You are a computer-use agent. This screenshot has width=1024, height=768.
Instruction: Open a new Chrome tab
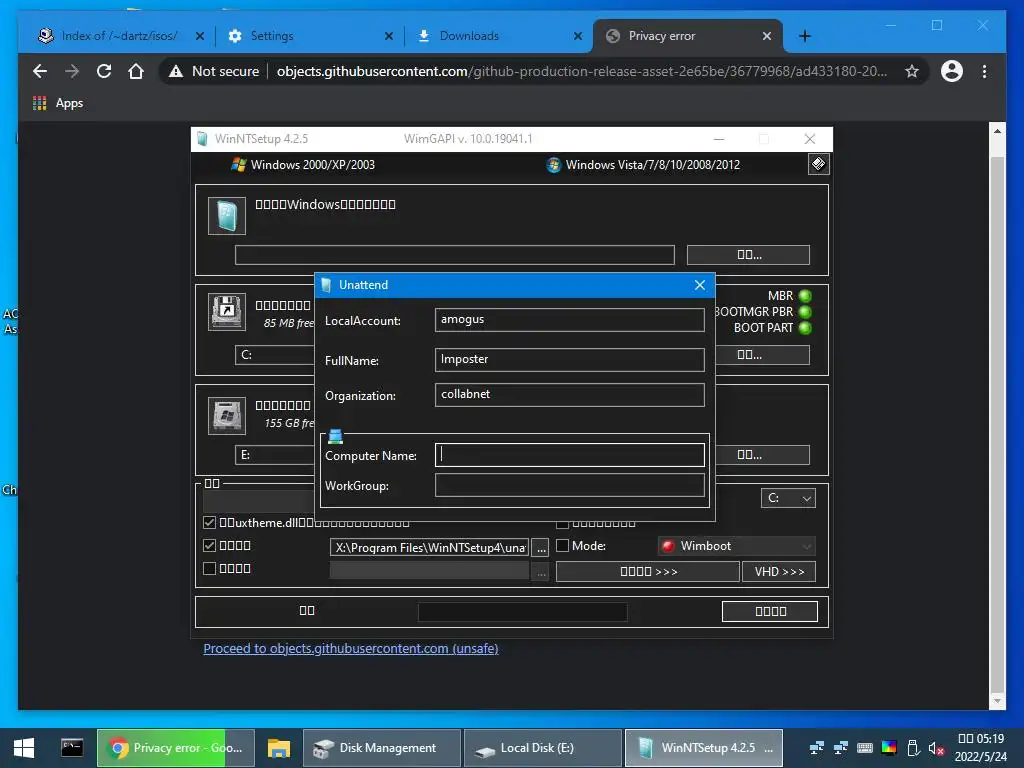(x=805, y=36)
